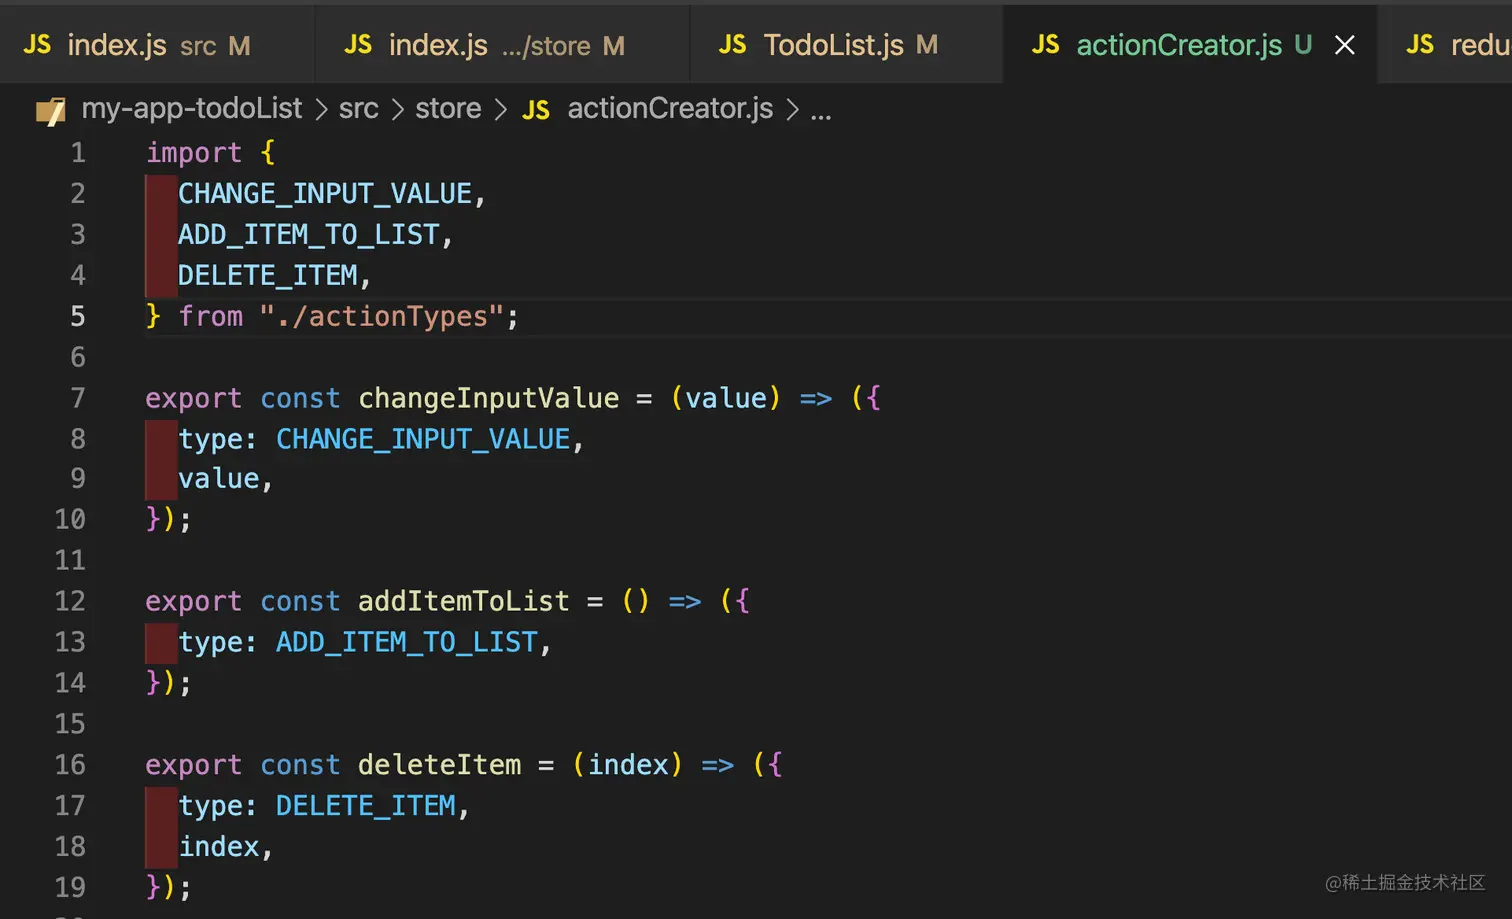Click the untracked U badge on actionCreator.js tab
This screenshot has width=1512, height=919.
pyautogui.click(x=1303, y=45)
